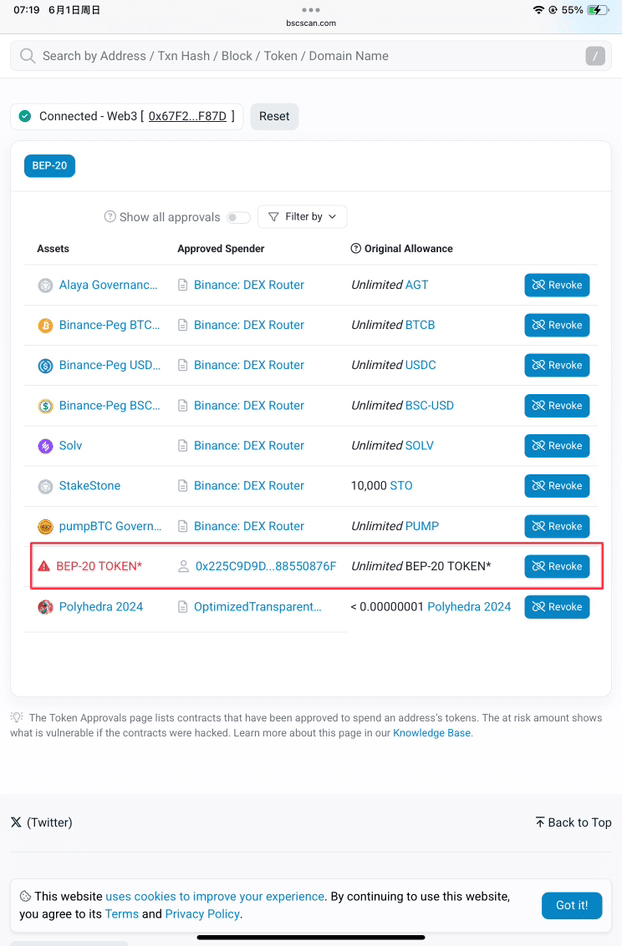Click the Binance-Peg BTCB token icon
622x946 pixels.
[x=45, y=325]
